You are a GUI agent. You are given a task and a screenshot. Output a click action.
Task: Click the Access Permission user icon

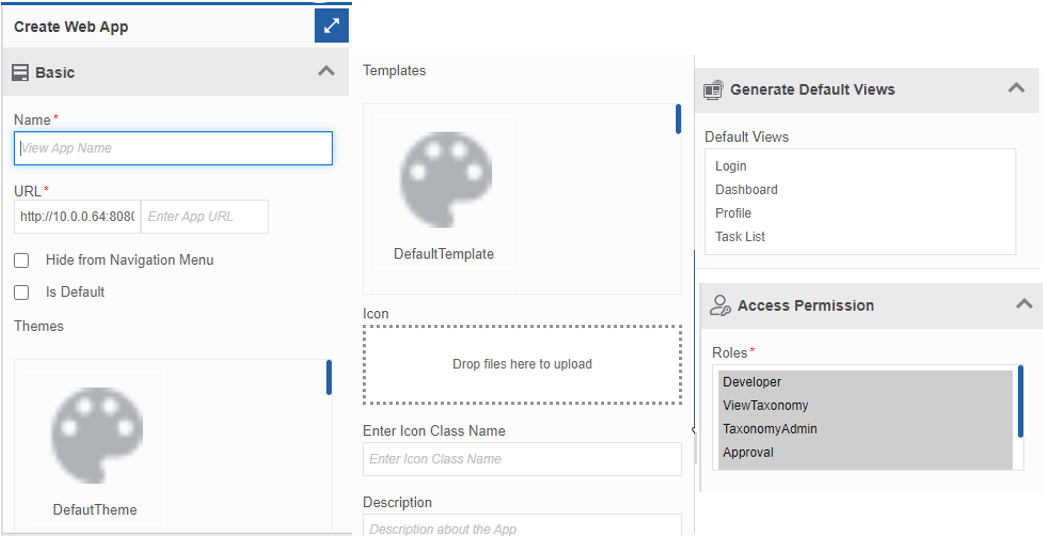tap(720, 305)
